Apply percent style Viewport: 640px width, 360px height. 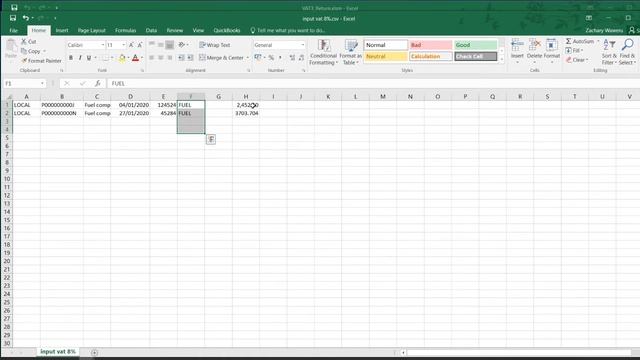pyautogui.click(x=271, y=58)
